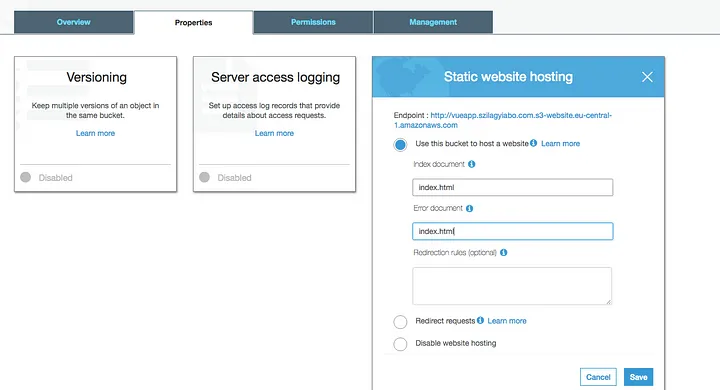The height and width of the screenshot is (390, 720).
Task: Click the Endpoint label text
Action: point(411,115)
